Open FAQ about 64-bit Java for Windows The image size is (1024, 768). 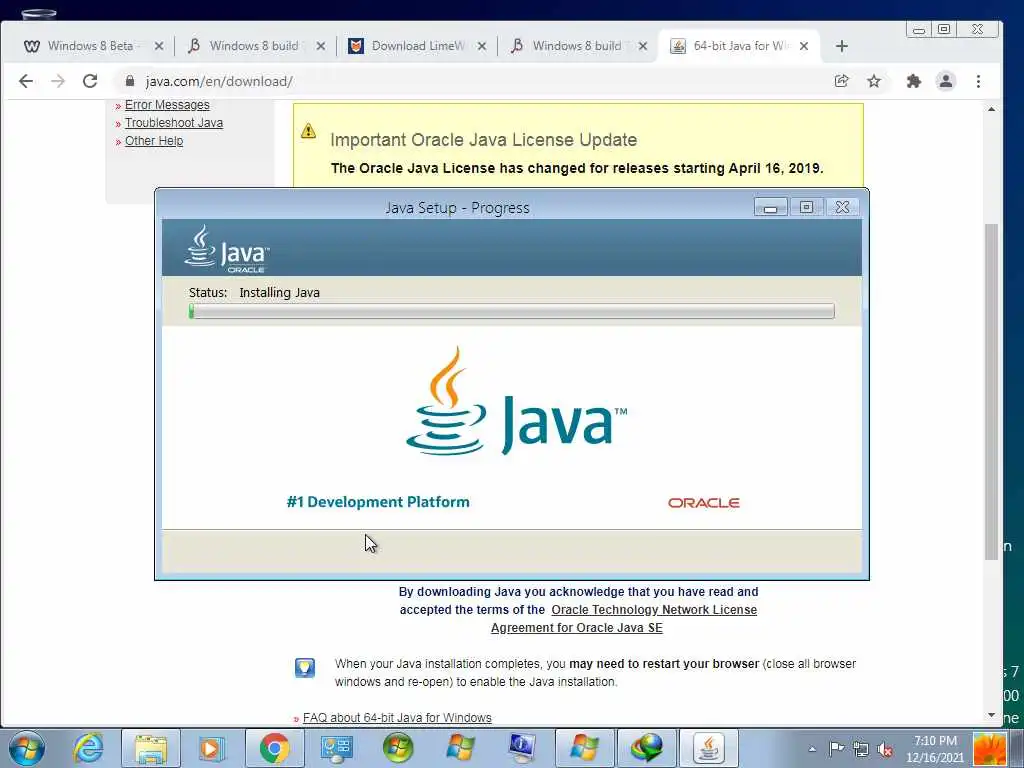coord(397,718)
